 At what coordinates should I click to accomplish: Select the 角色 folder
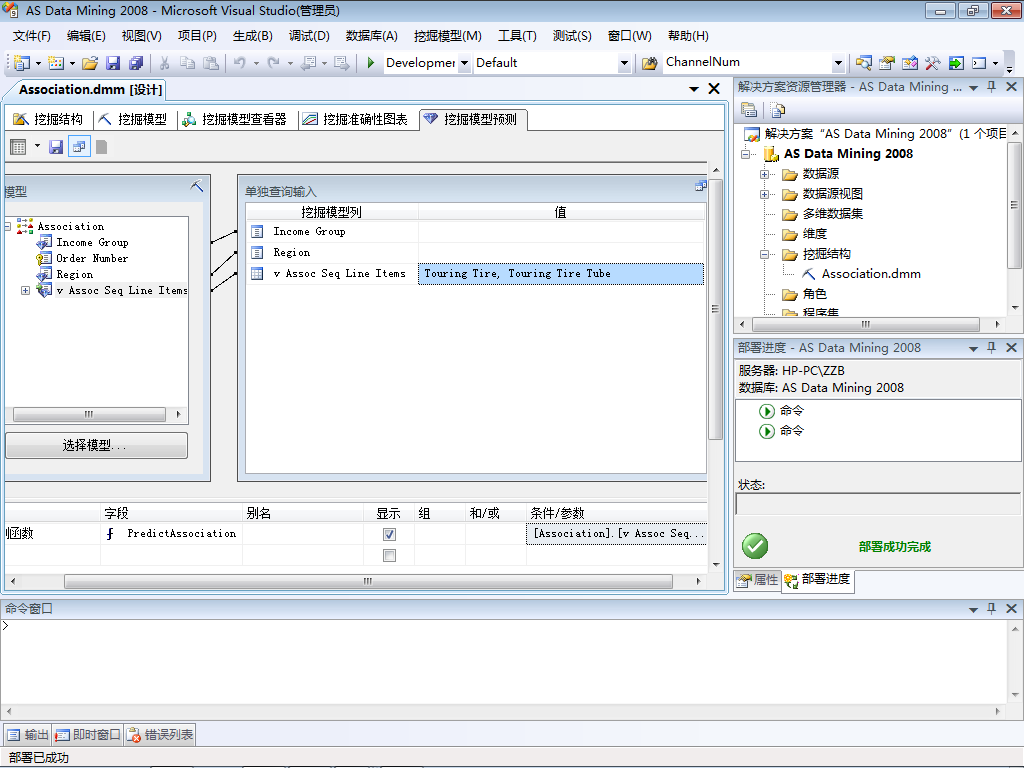pos(814,295)
